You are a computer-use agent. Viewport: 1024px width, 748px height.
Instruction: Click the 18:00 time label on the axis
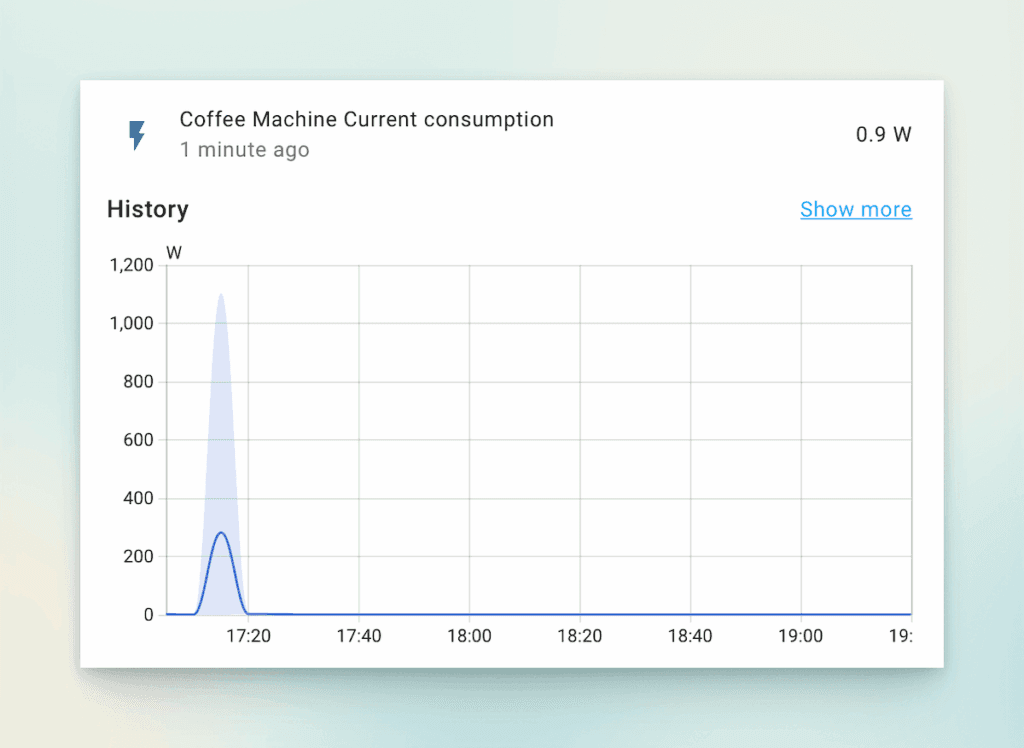coord(470,635)
